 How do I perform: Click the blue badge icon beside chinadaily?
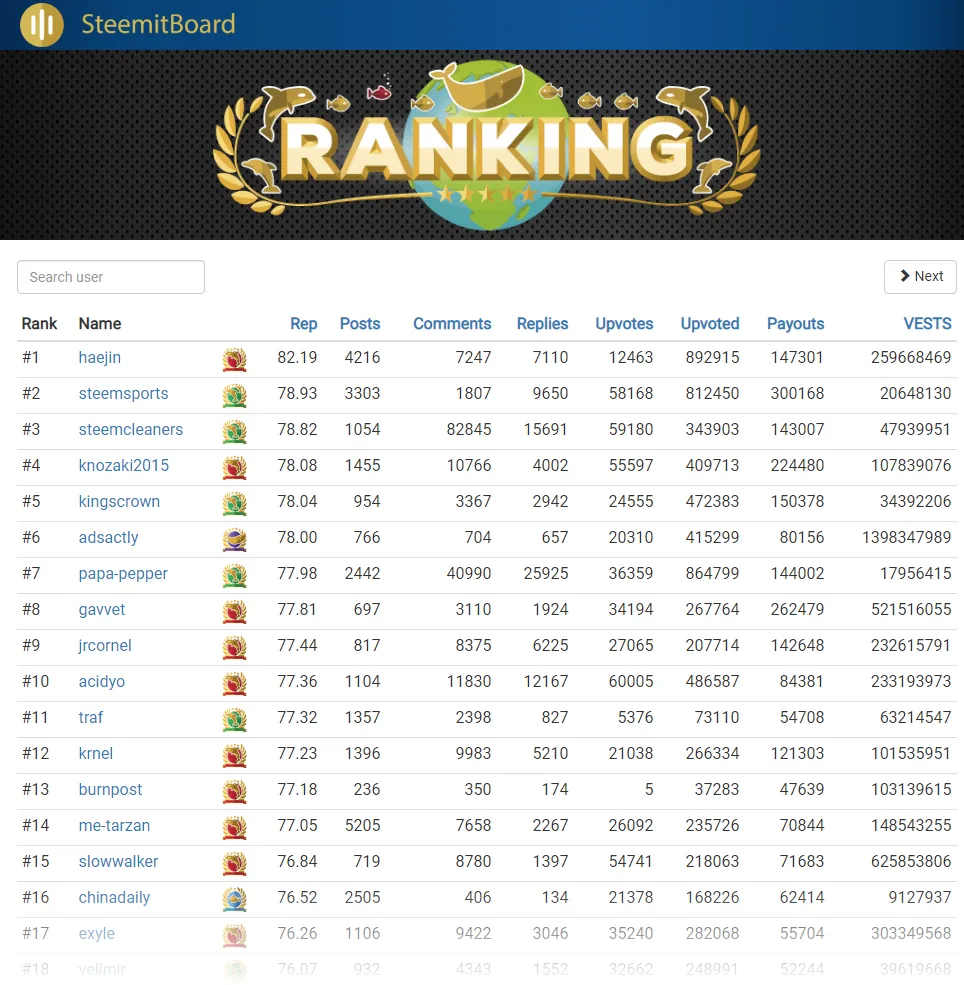coord(235,900)
